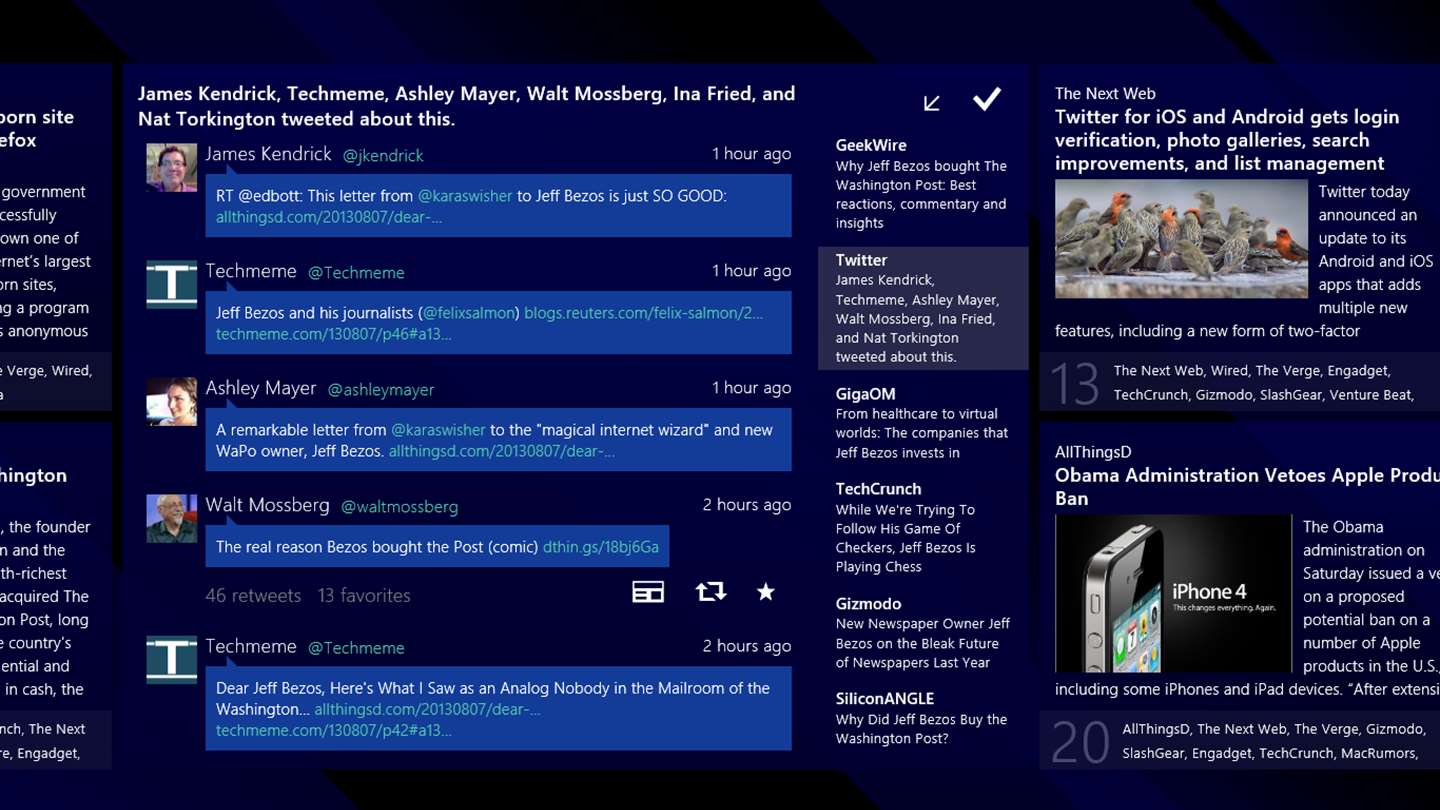Open James Kendrick's avatar

(172, 167)
